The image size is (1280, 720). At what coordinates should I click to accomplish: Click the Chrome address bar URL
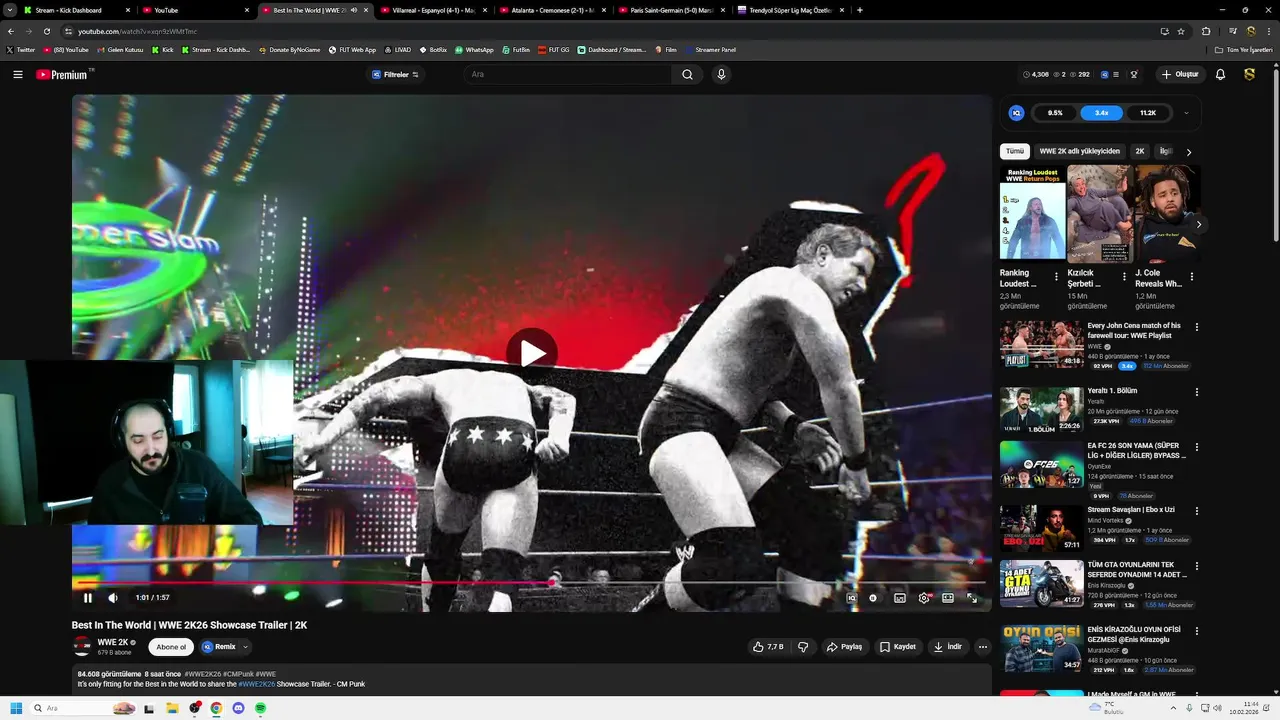138,31
